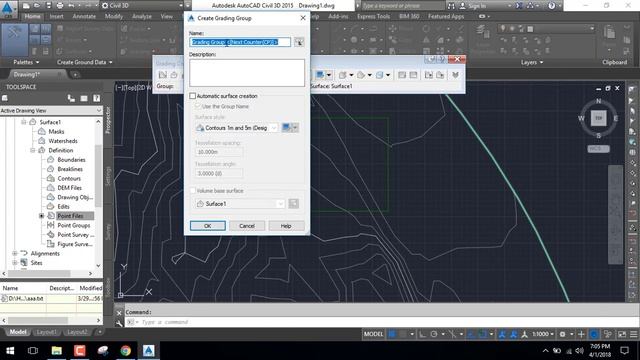Select Boundaries under Definition

coord(71,160)
